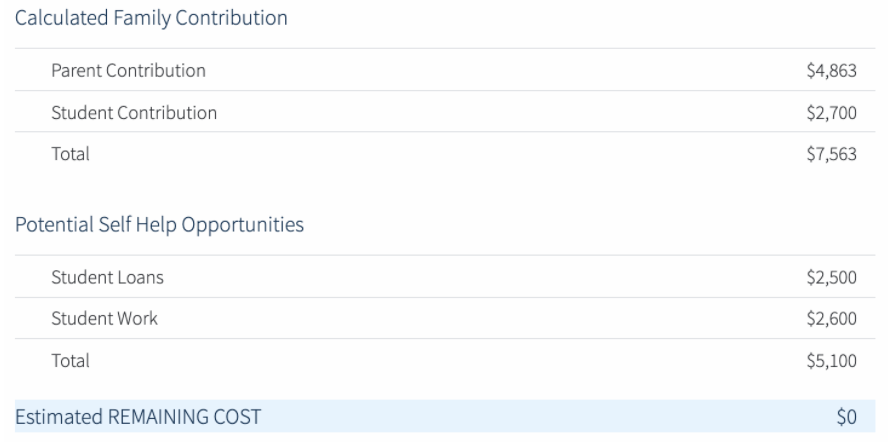
Task: Click the highlighted remaining cost bar
Action: click(445, 416)
